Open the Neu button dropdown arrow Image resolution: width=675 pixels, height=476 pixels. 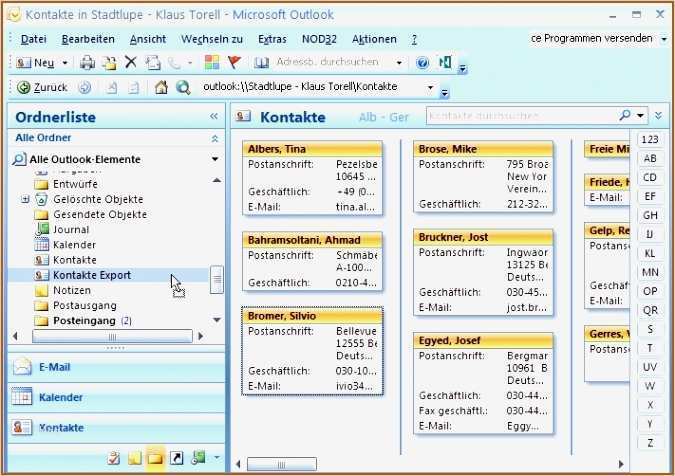(x=65, y=63)
